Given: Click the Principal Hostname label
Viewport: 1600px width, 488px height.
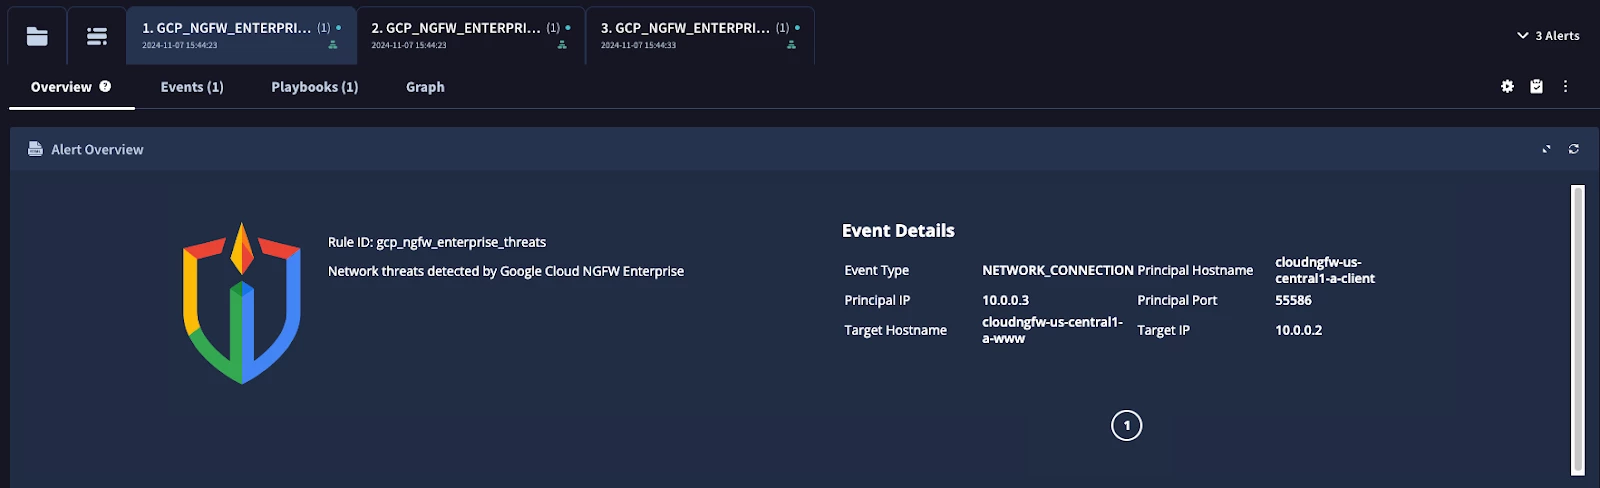Looking at the screenshot, I should pos(1195,270).
